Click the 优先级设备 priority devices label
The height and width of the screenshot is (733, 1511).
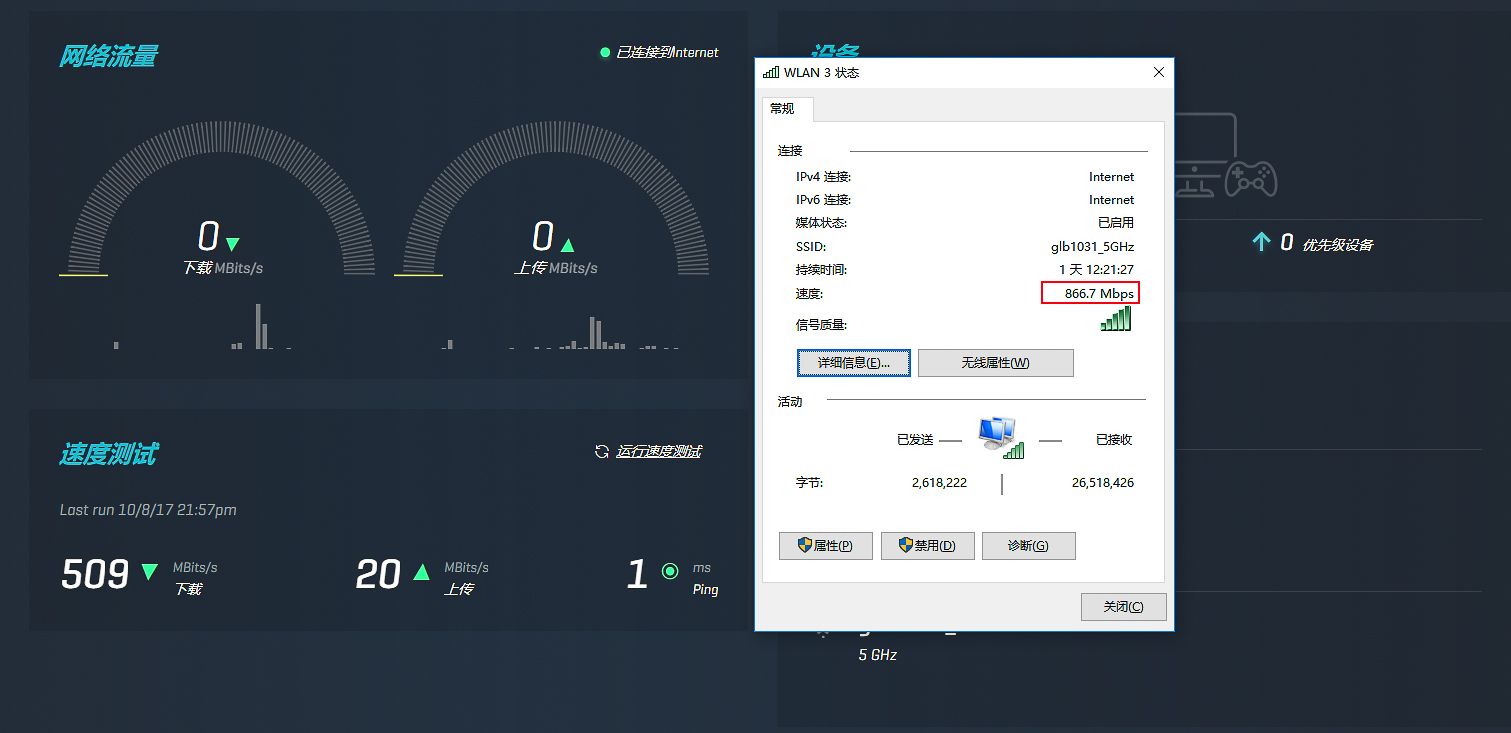click(x=1337, y=244)
